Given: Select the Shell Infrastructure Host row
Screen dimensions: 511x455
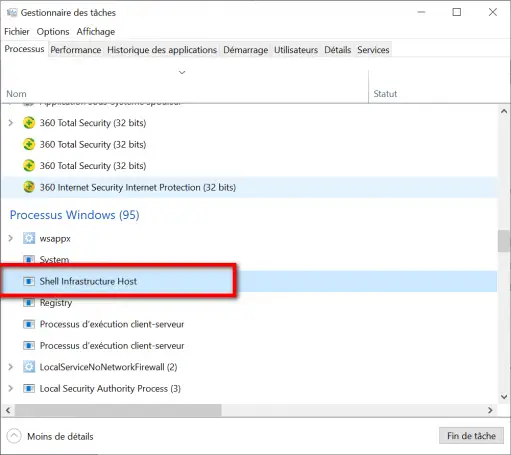Looking at the screenshot, I should (x=249, y=281).
